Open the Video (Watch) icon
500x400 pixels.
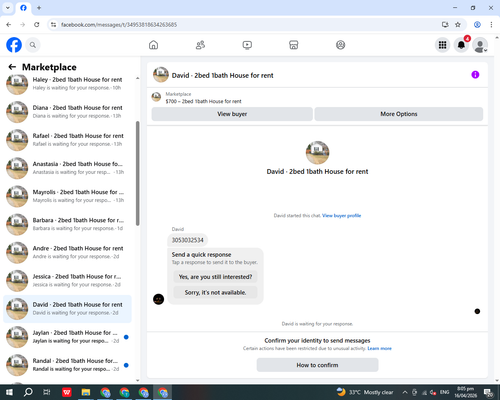coord(247,45)
